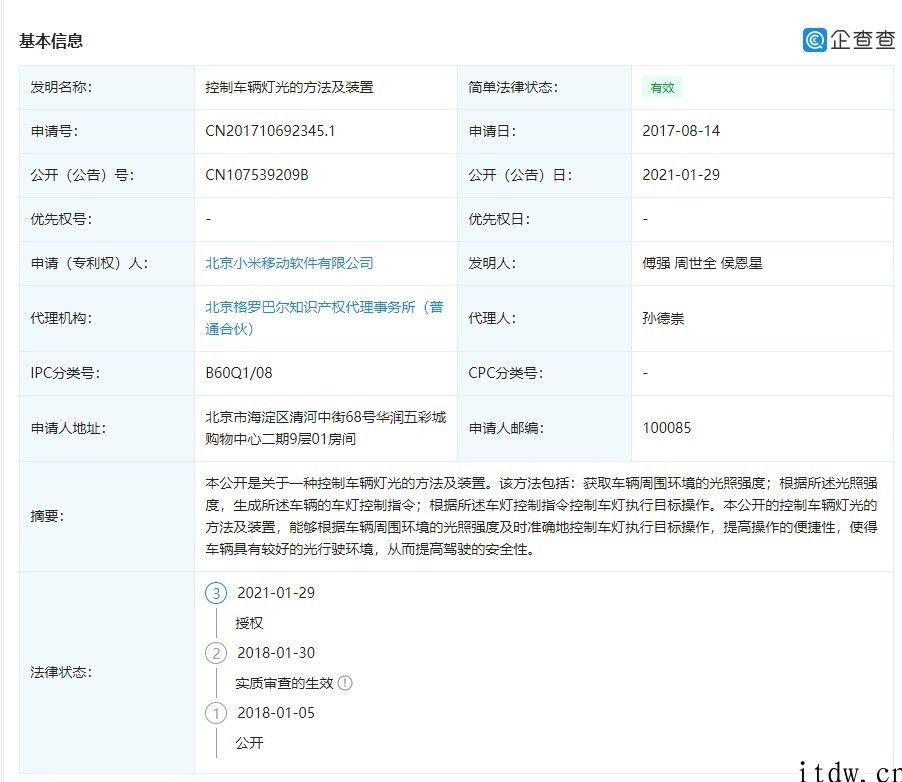Image resolution: width=902 pixels, height=782 pixels.
Task: Click publication number CN107539209B
Action: [257, 175]
